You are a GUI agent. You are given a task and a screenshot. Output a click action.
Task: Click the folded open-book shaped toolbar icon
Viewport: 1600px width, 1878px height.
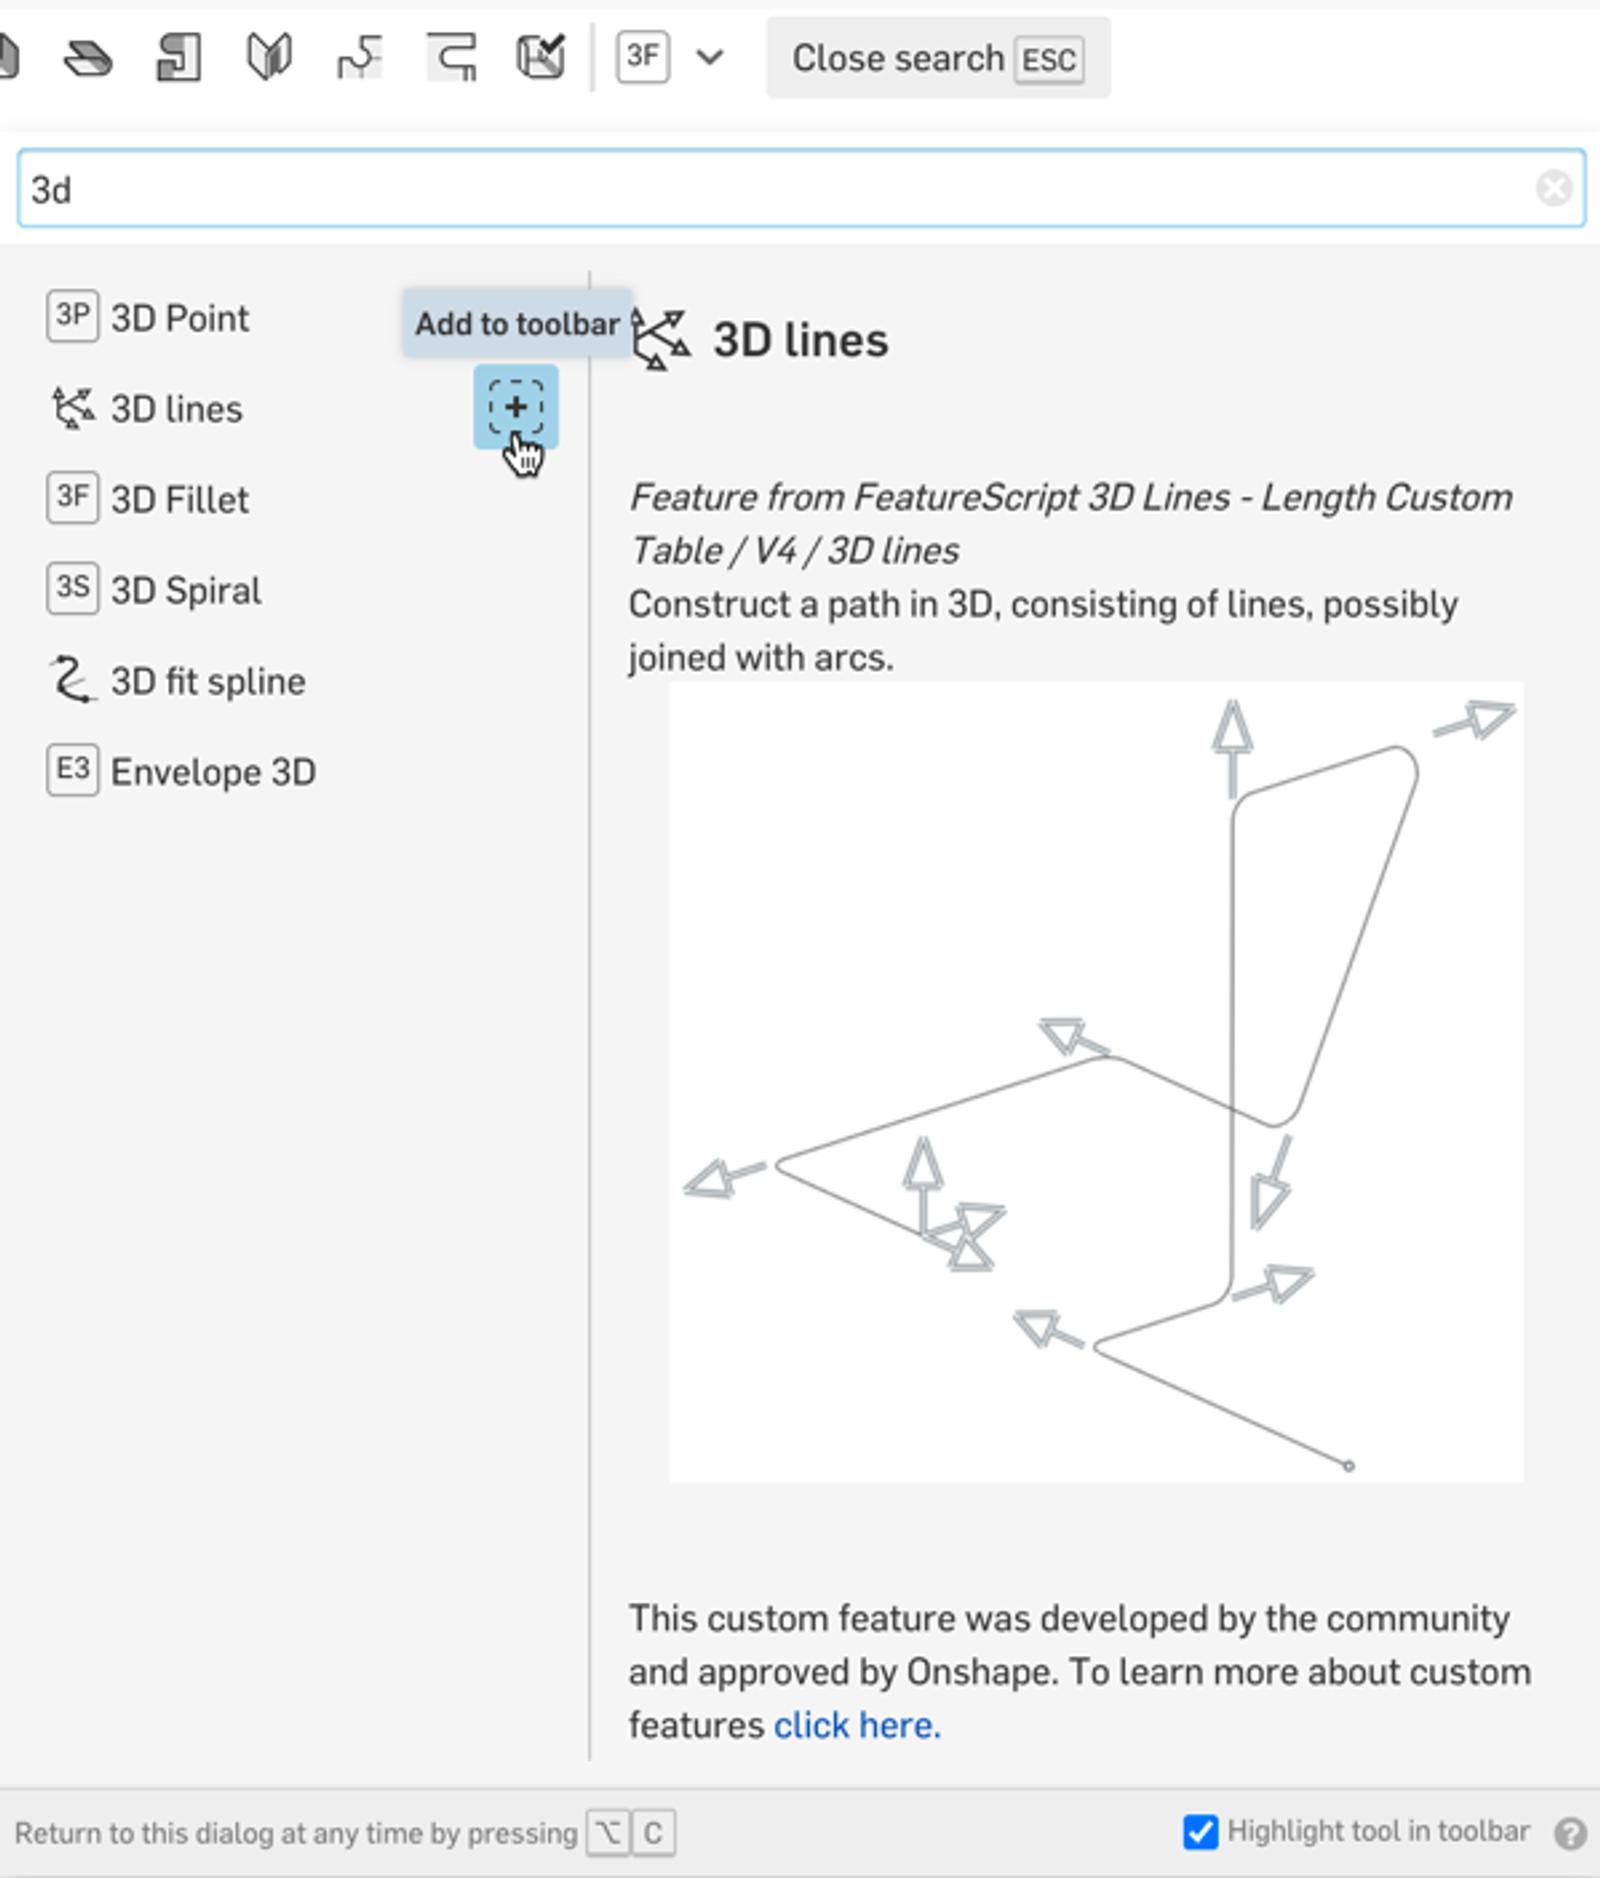point(269,57)
